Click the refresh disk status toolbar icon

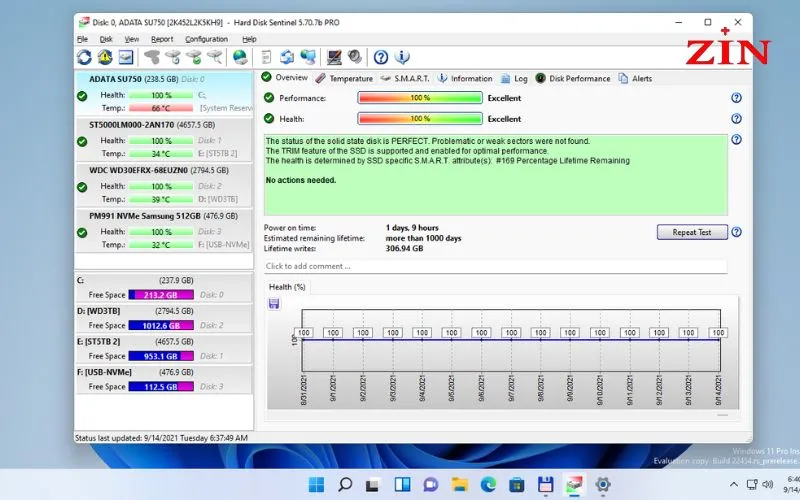[x=83, y=57]
